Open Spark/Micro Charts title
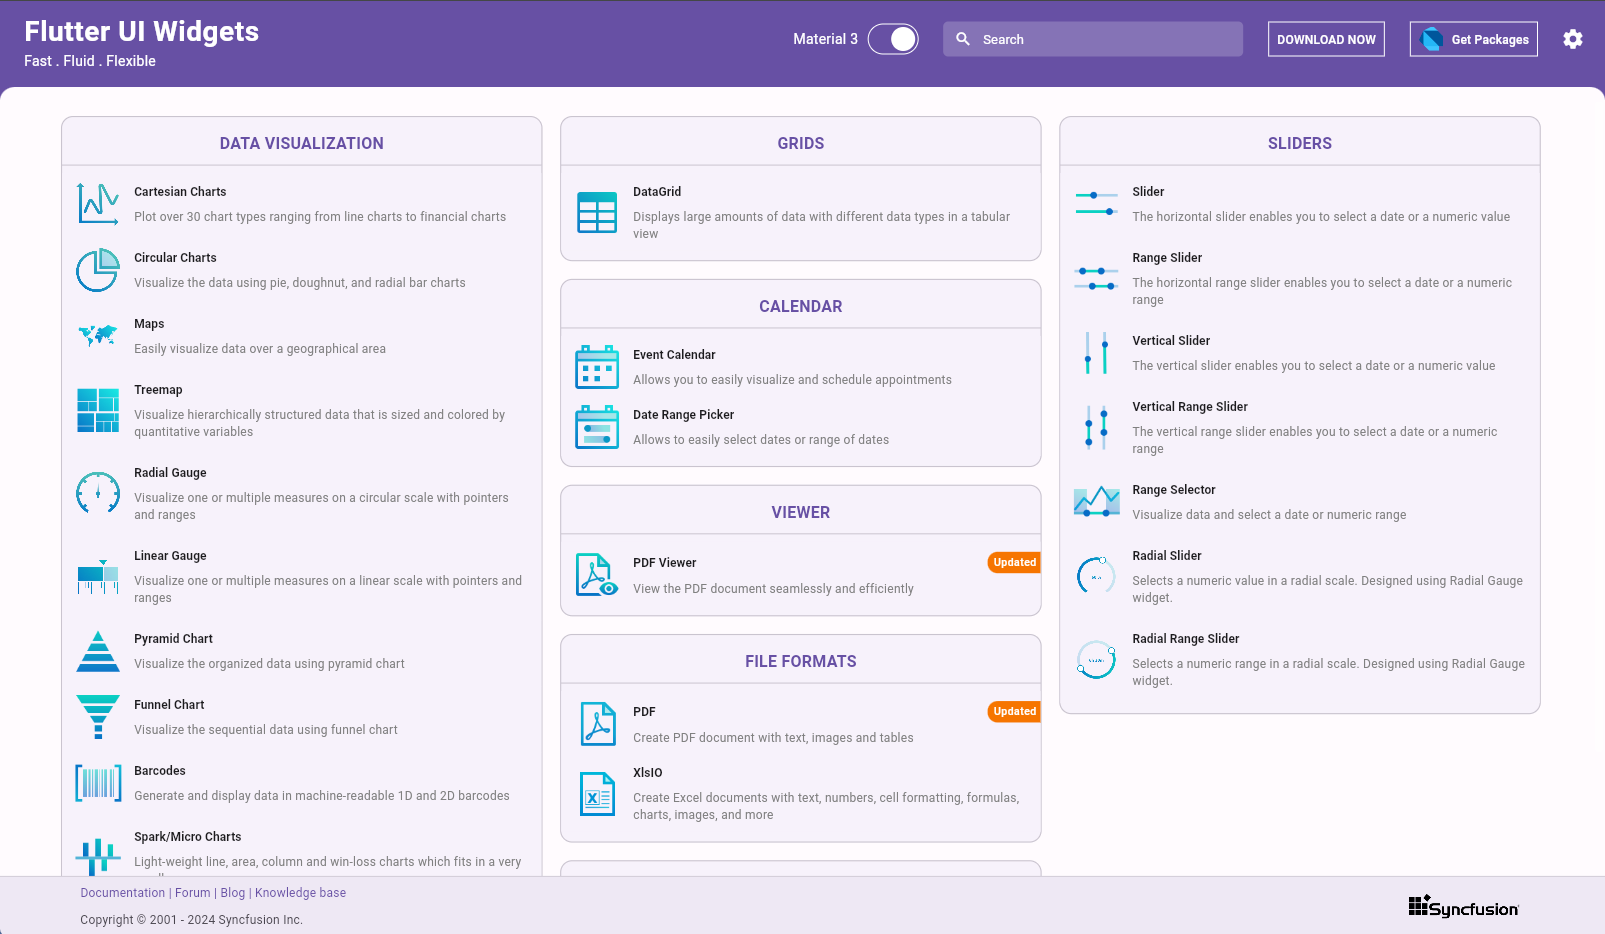The image size is (1605, 934). (188, 837)
